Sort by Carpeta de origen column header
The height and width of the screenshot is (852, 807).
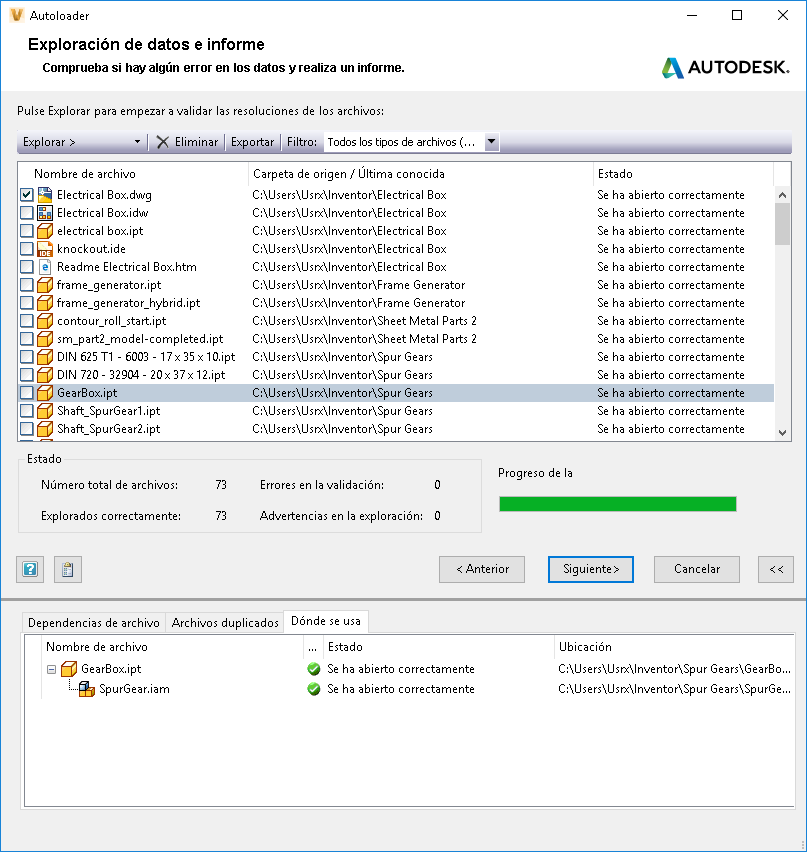(421, 174)
